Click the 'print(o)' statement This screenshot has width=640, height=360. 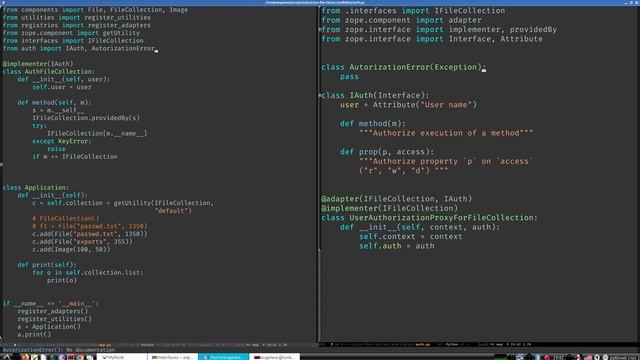[62, 280]
